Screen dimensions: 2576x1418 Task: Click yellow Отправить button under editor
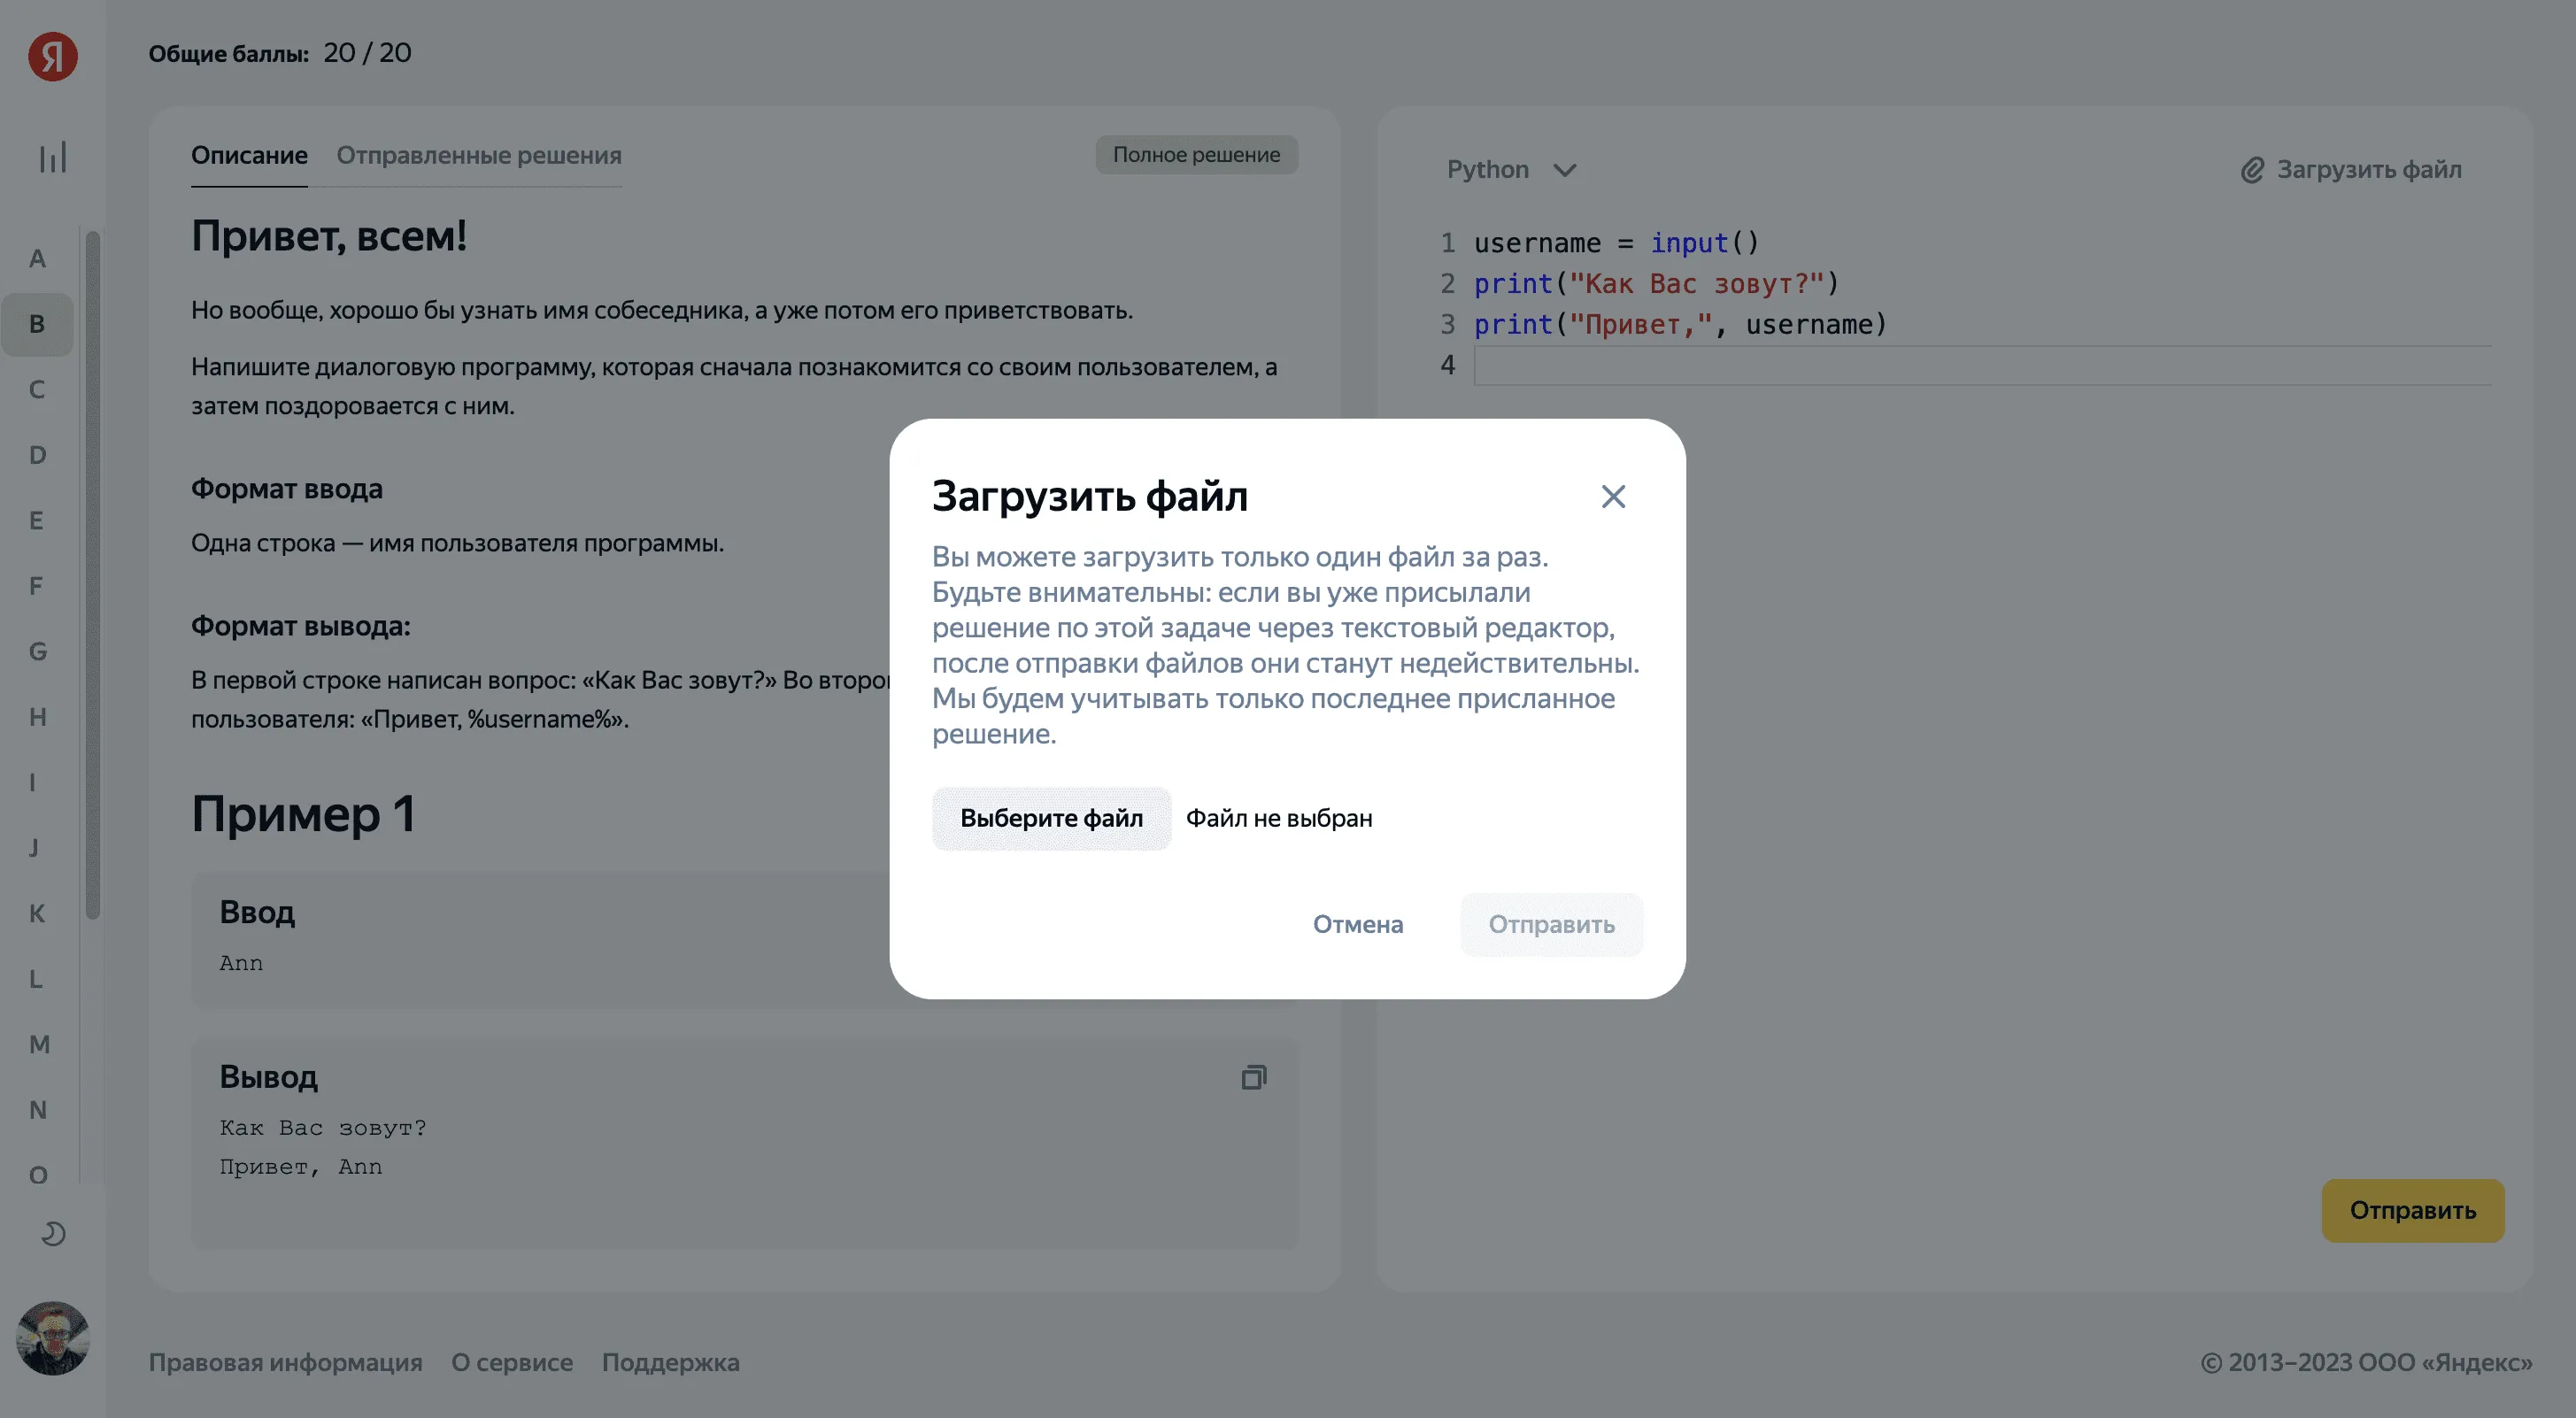point(2412,1210)
